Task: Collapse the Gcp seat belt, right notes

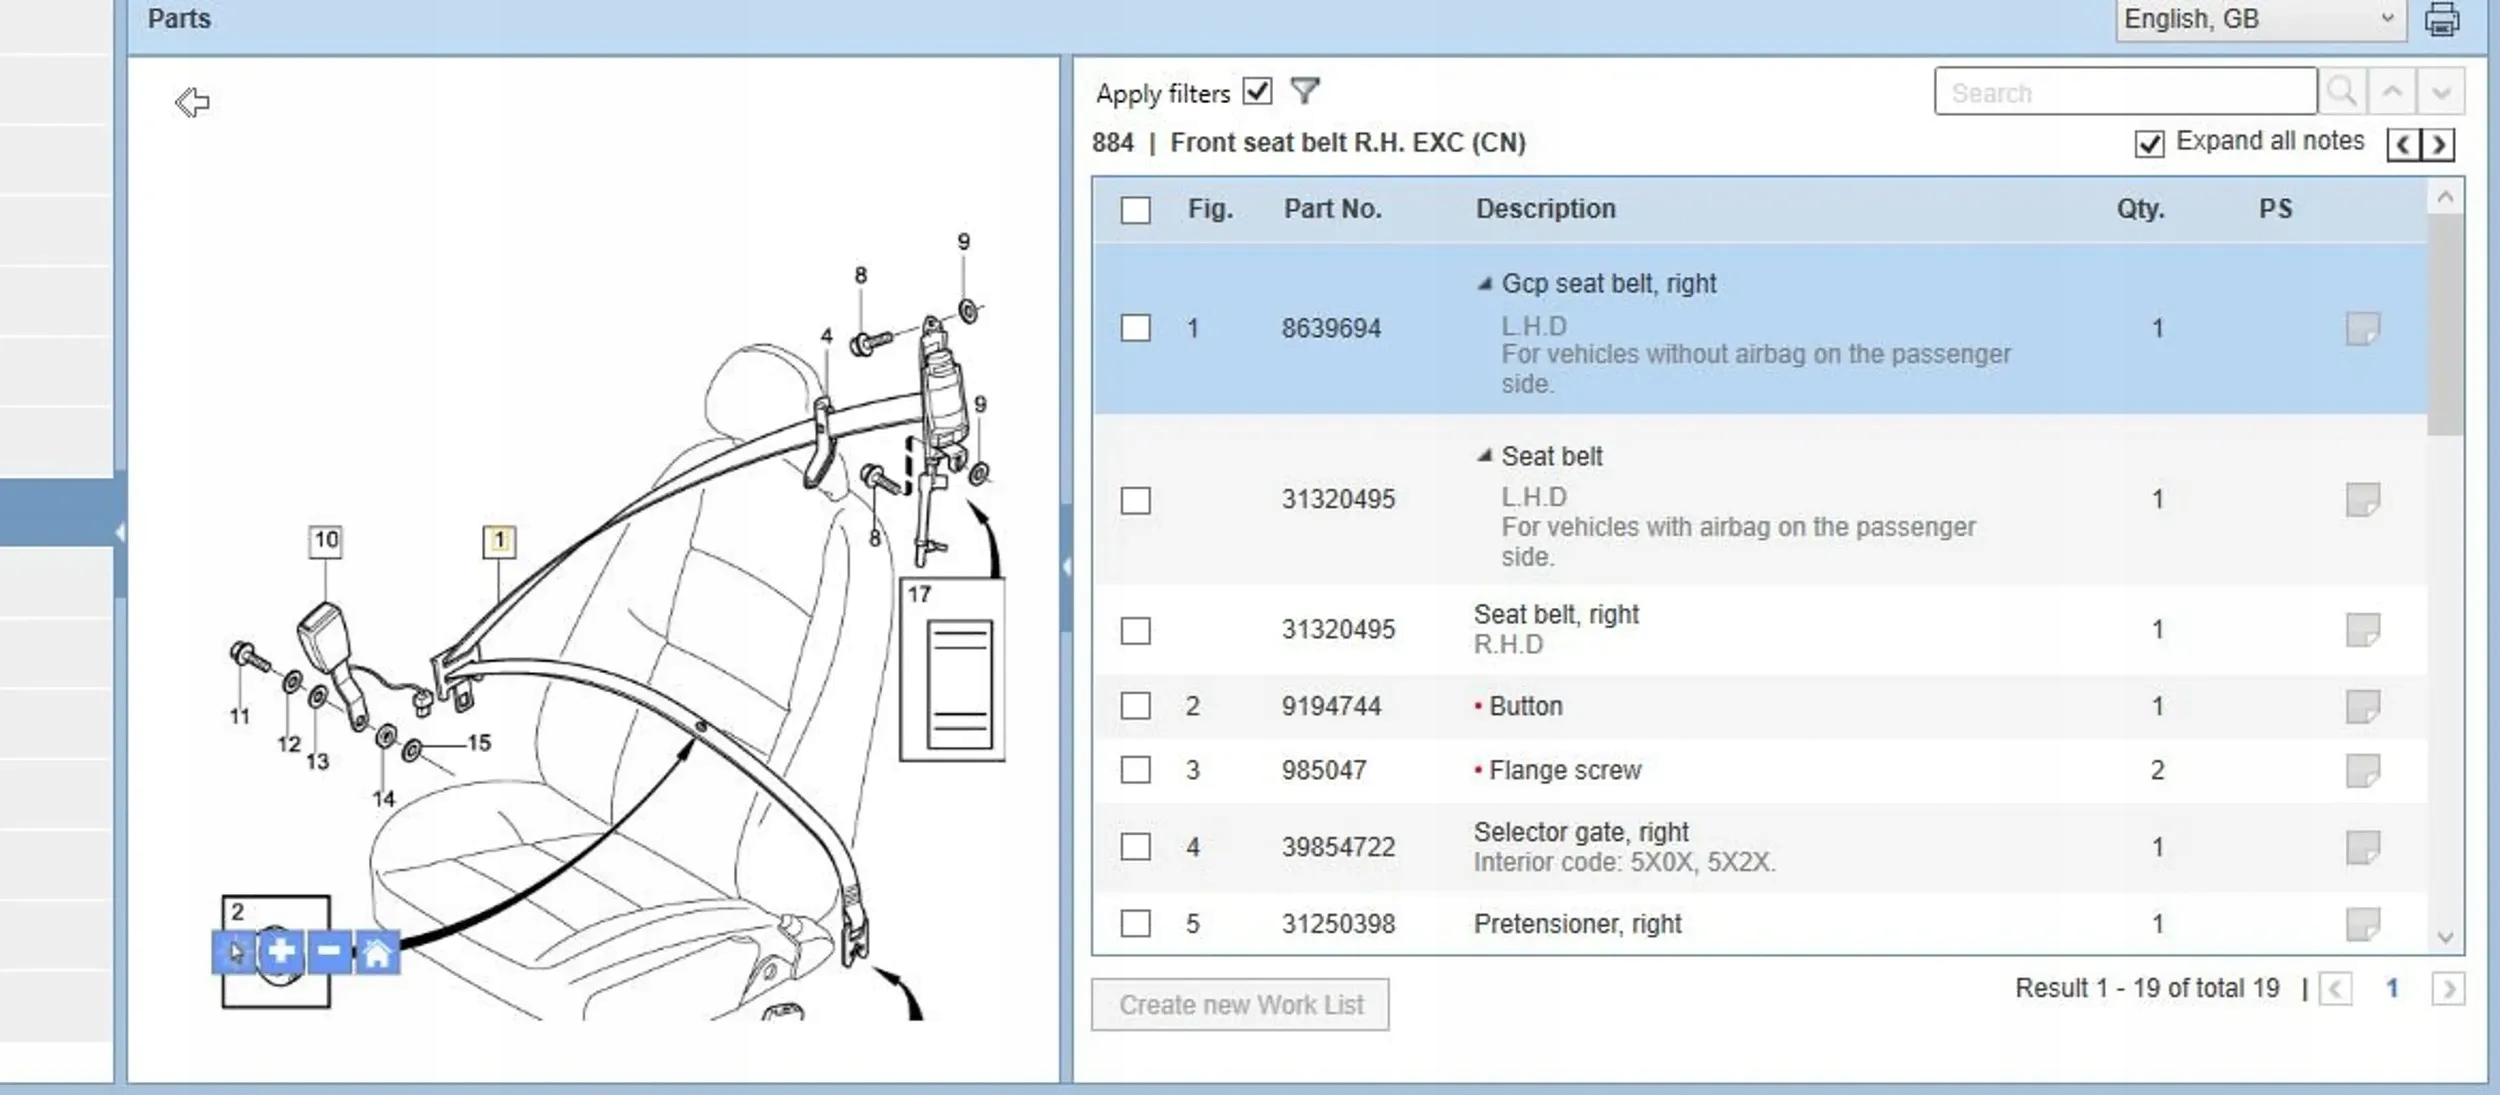Action: pos(1485,284)
